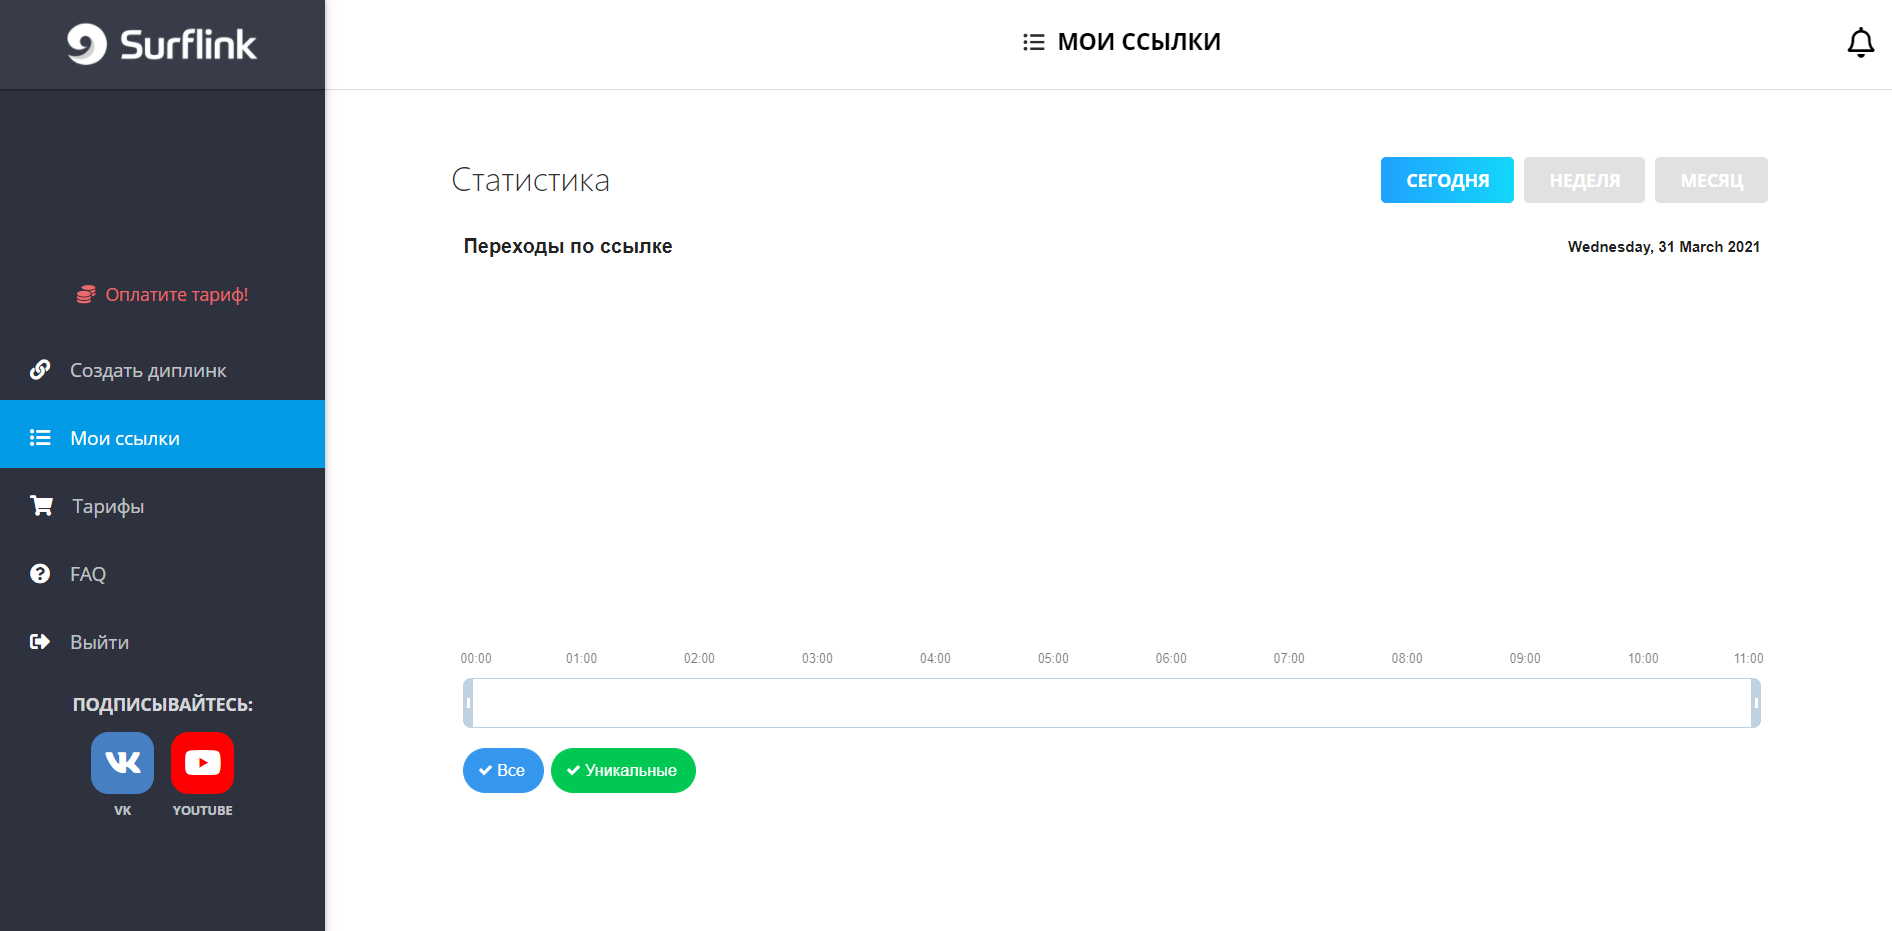Click the Оплатите тариф! link
1892x931 pixels.
pyautogui.click(x=176, y=295)
